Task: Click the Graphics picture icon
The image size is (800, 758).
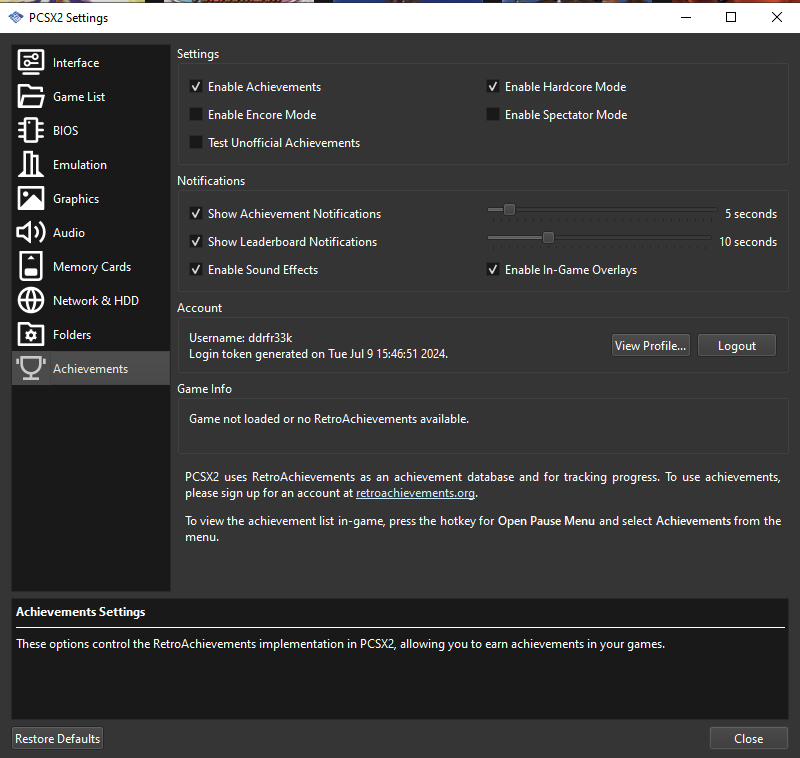Action: [31, 198]
